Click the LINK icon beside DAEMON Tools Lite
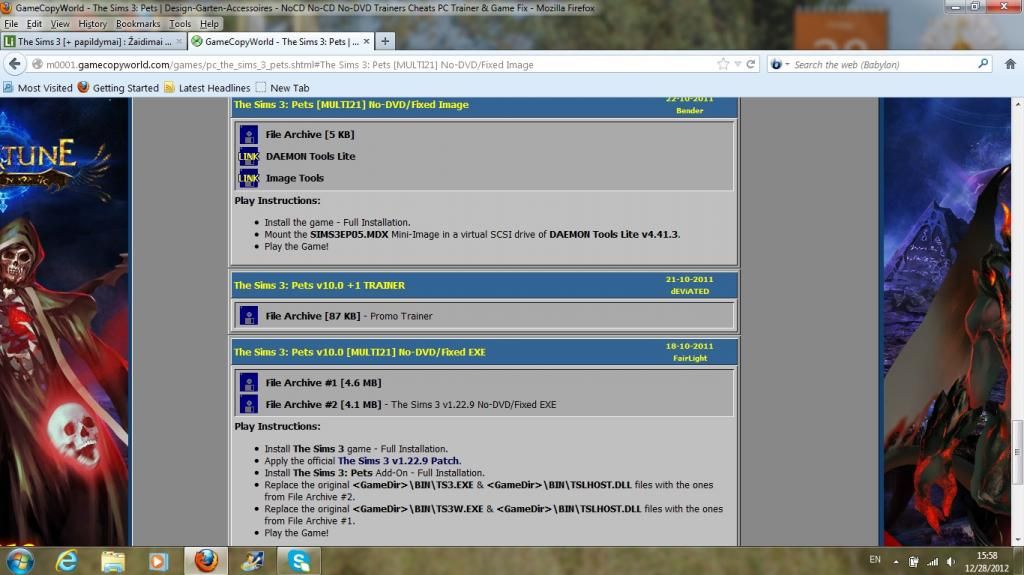Screen dimensions: 1024x575 tap(248, 156)
